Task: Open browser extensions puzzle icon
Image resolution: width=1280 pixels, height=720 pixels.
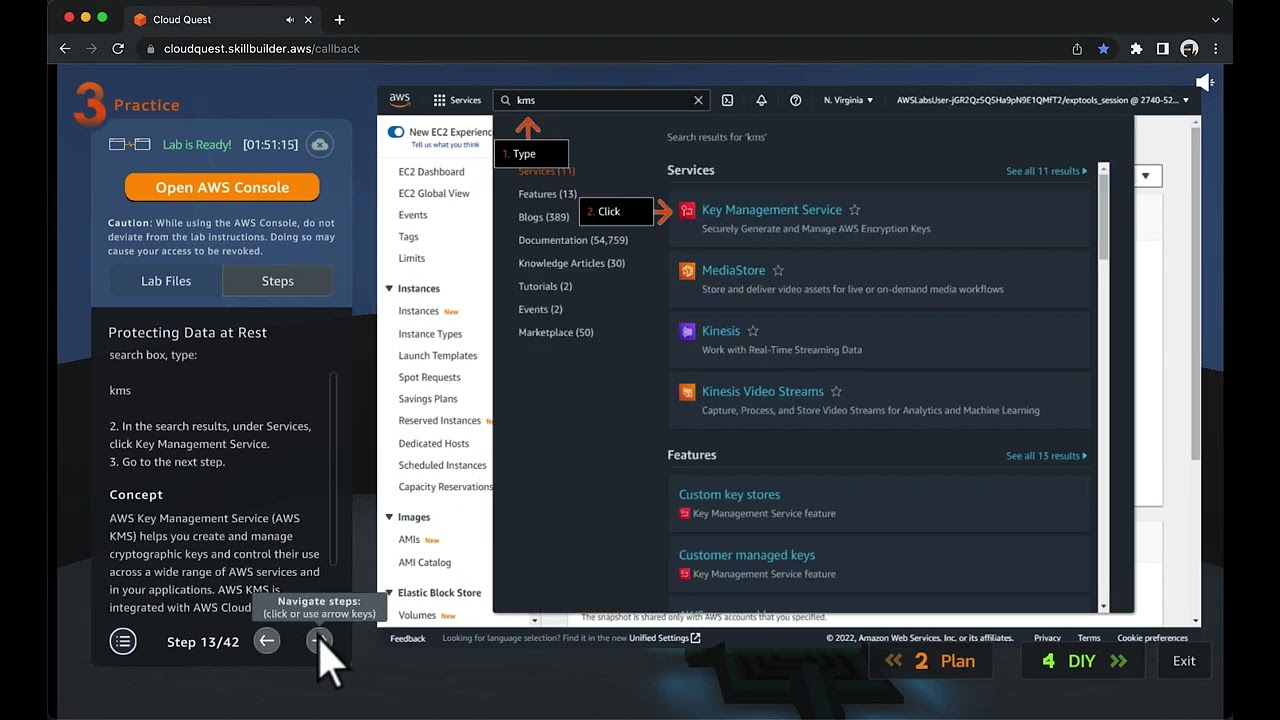Action: (x=1136, y=48)
